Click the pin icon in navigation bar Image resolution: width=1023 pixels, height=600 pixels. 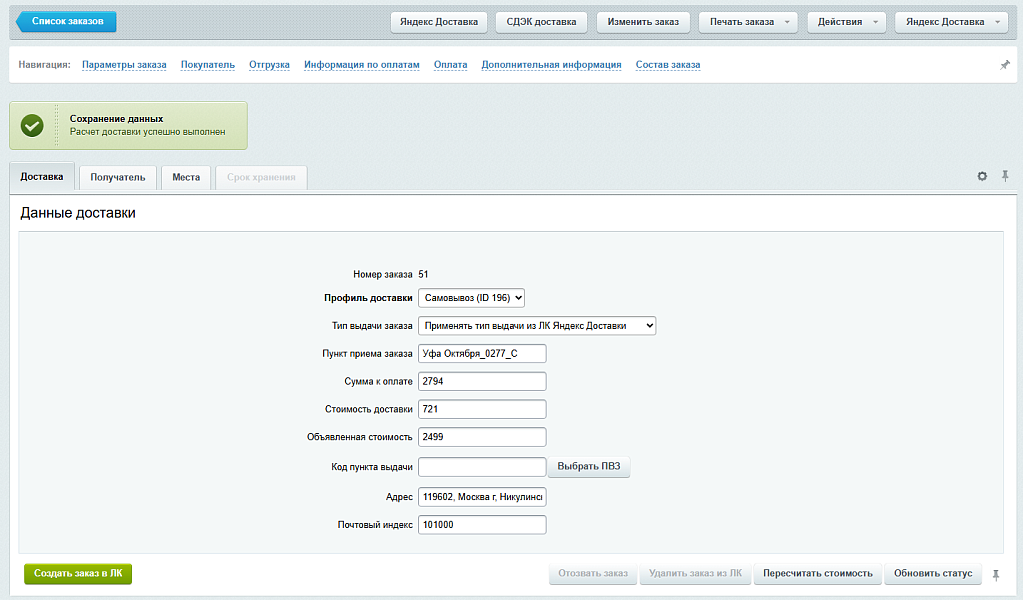[1005, 65]
